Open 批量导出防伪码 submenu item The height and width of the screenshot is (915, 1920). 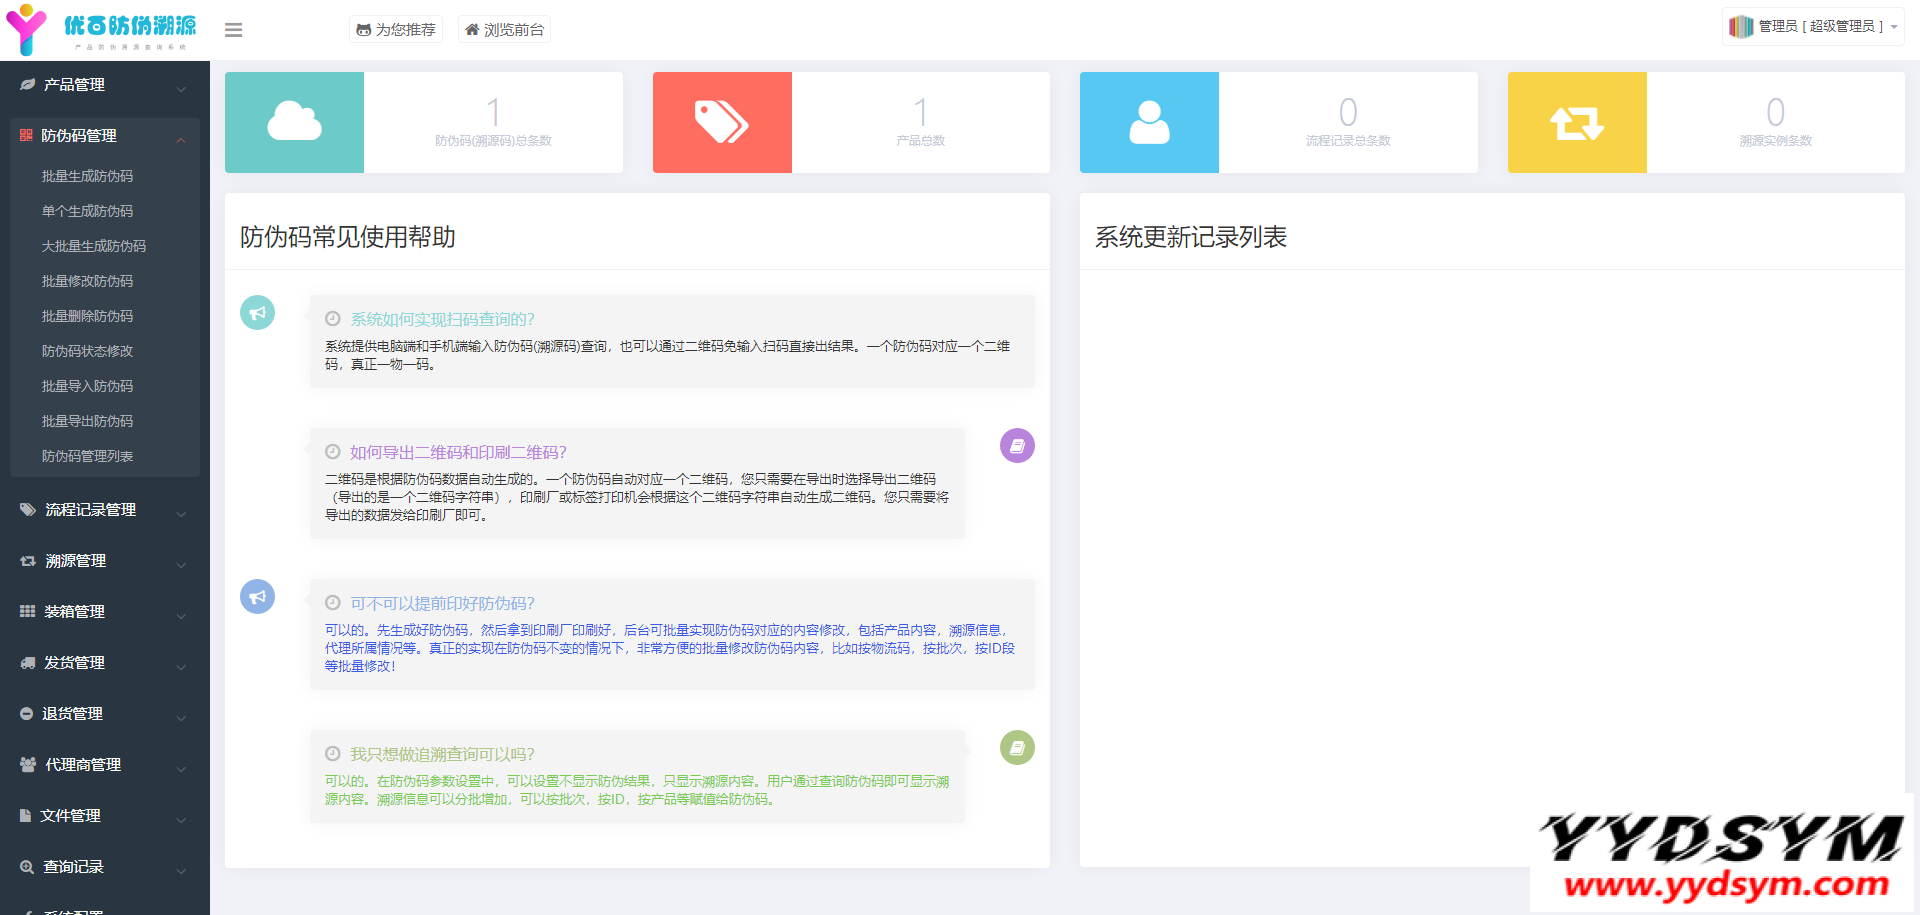point(87,421)
